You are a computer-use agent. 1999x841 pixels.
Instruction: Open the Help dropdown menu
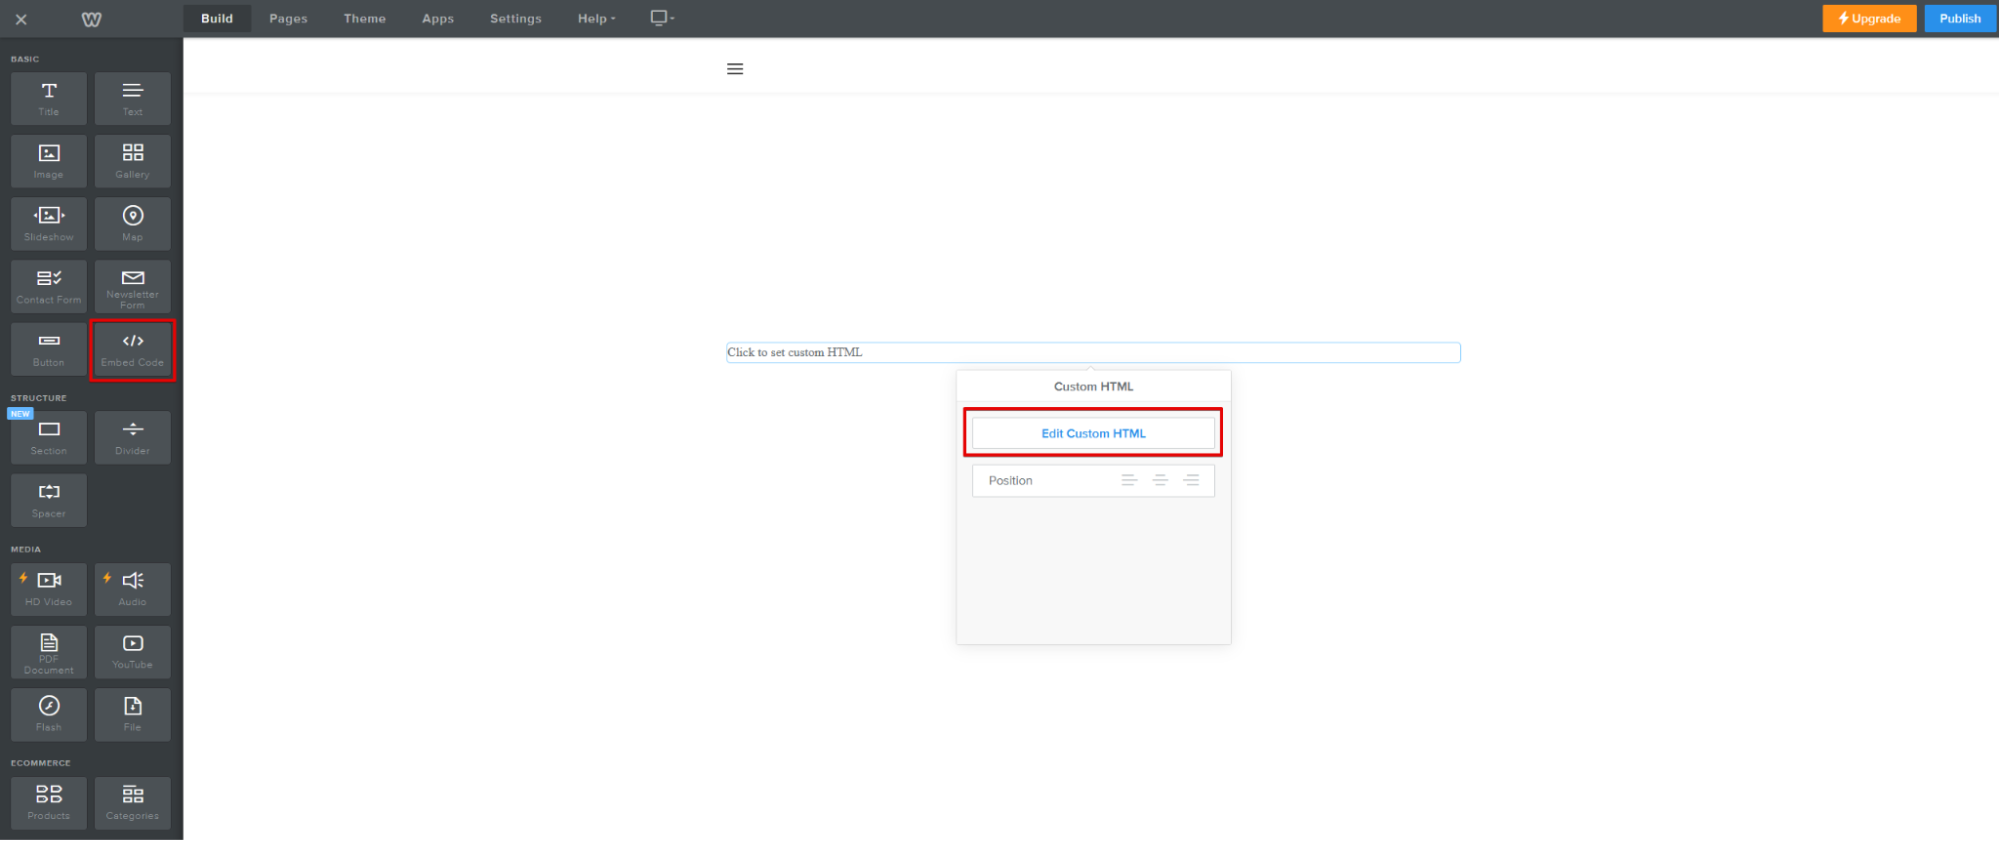coord(596,19)
